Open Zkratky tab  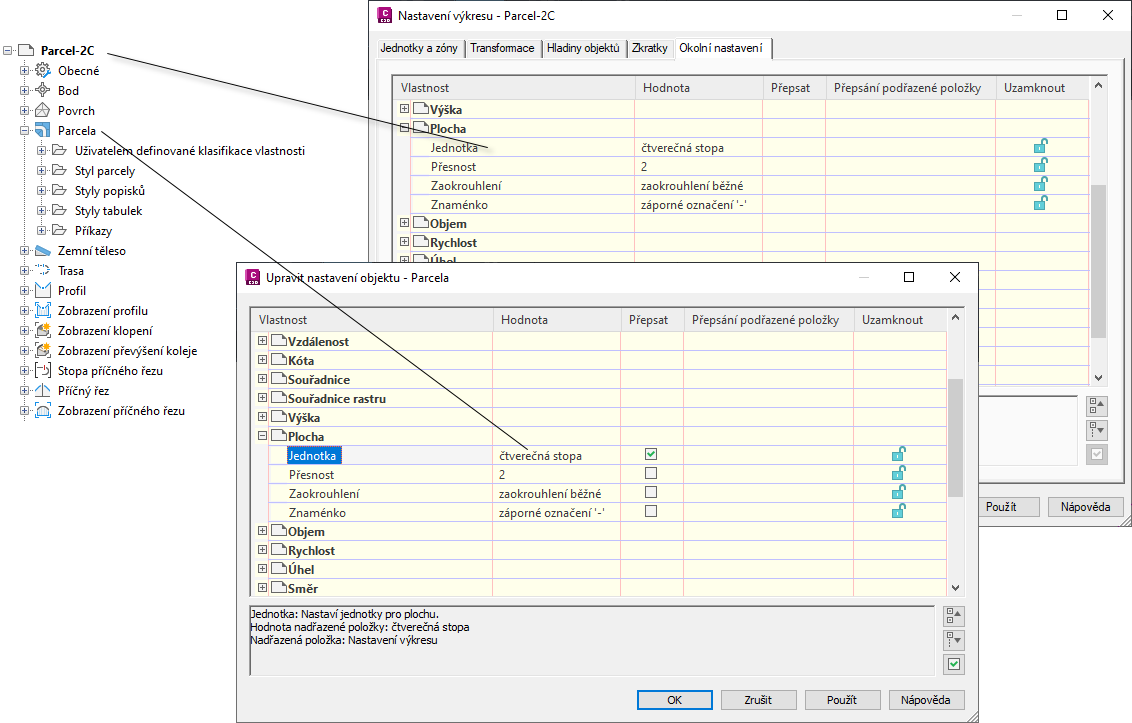[x=650, y=48]
